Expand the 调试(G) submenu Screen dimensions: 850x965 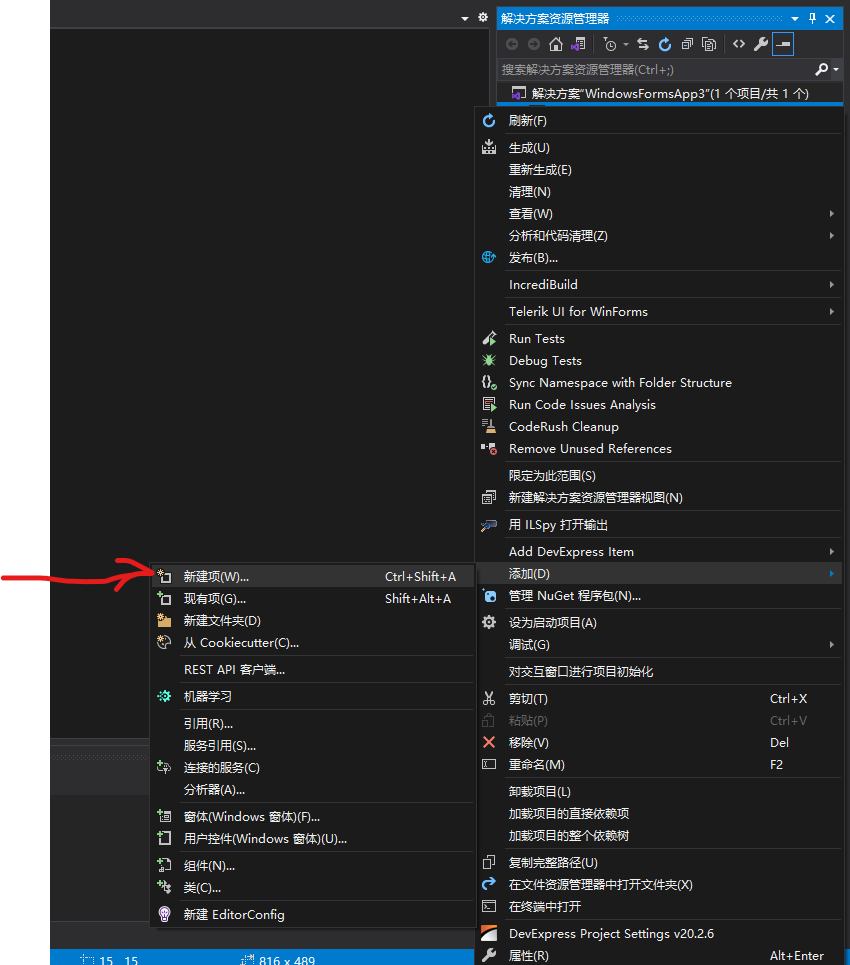[x=659, y=645]
